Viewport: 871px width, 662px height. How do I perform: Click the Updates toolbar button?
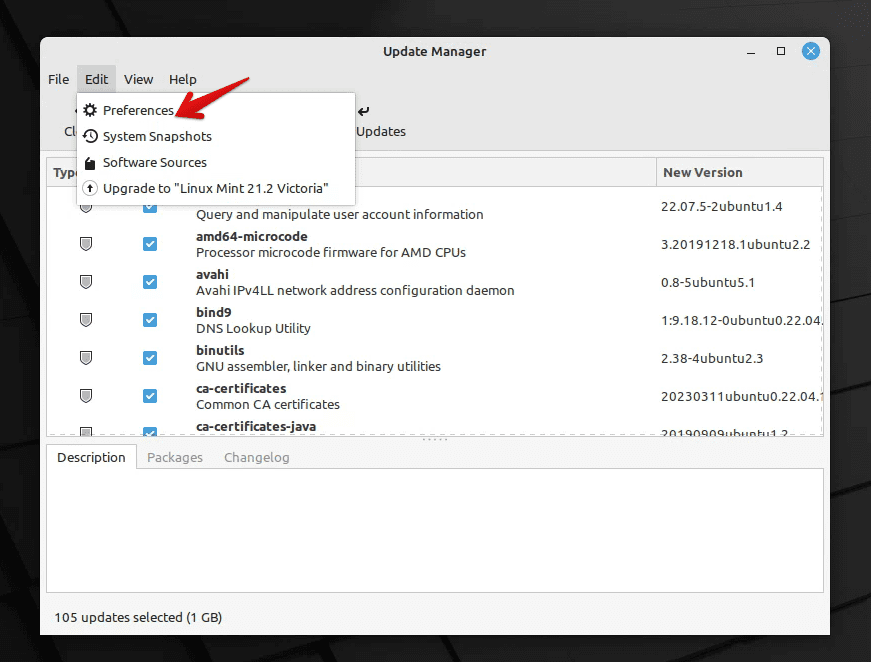pos(381,131)
